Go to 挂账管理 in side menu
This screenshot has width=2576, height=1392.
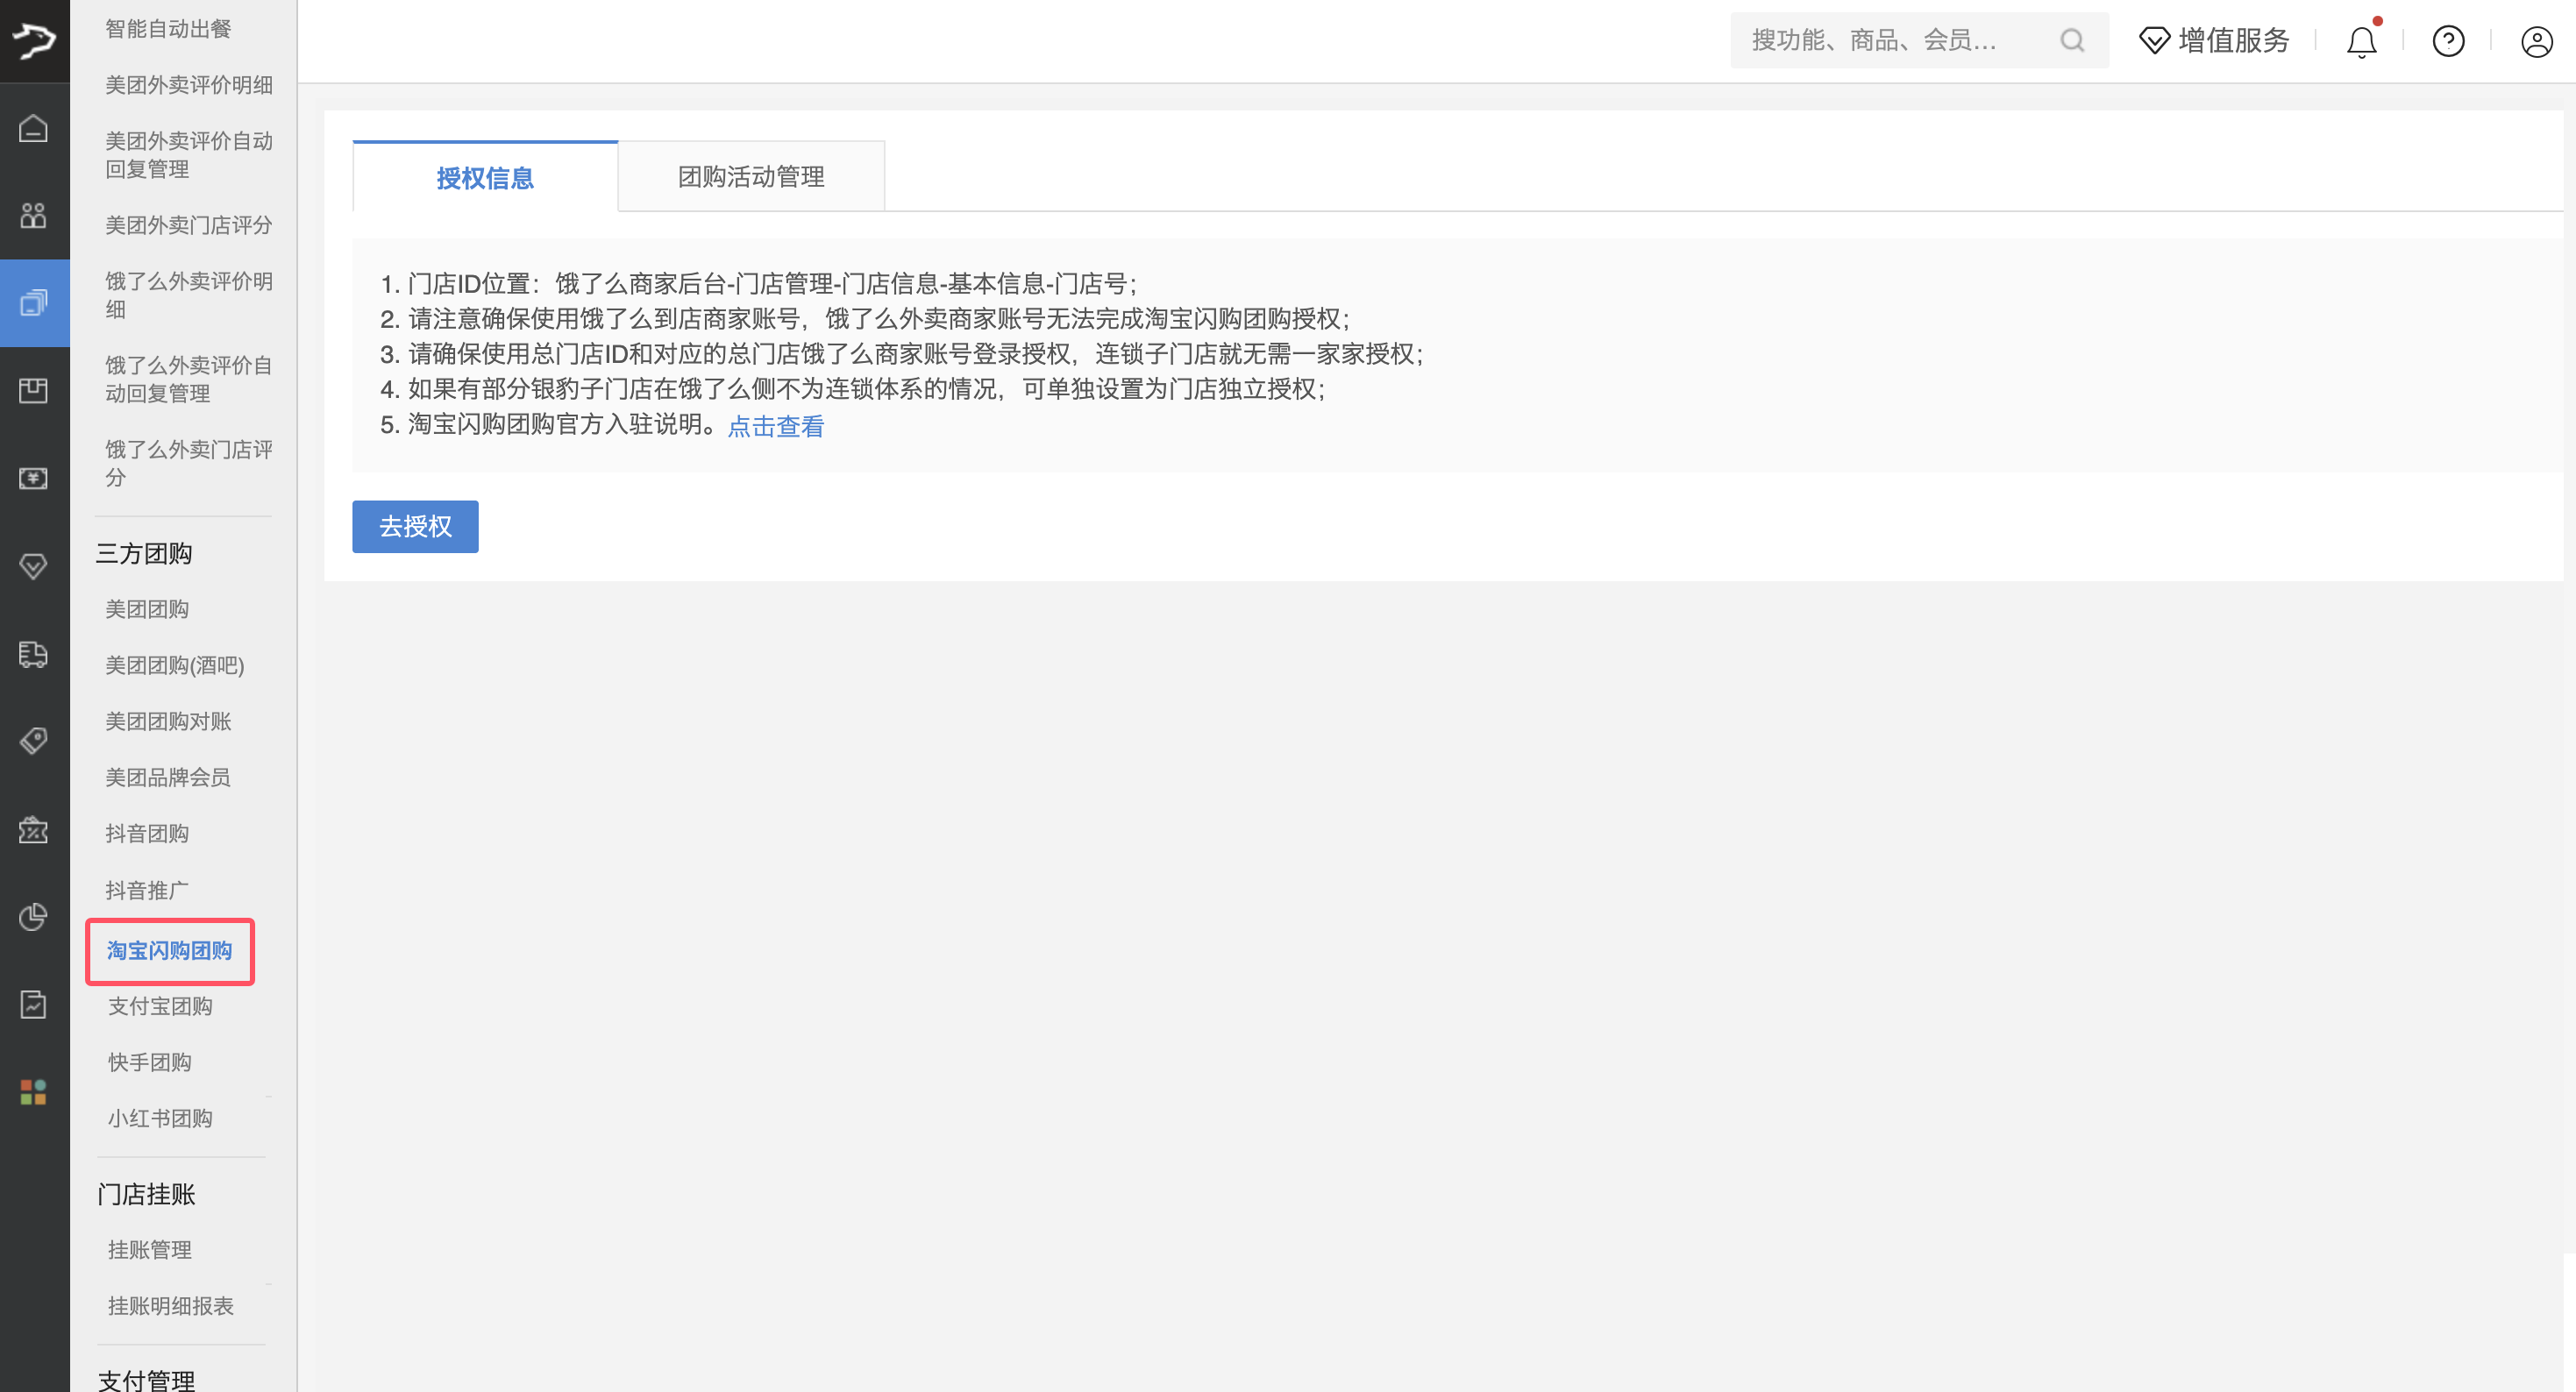[x=150, y=1250]
